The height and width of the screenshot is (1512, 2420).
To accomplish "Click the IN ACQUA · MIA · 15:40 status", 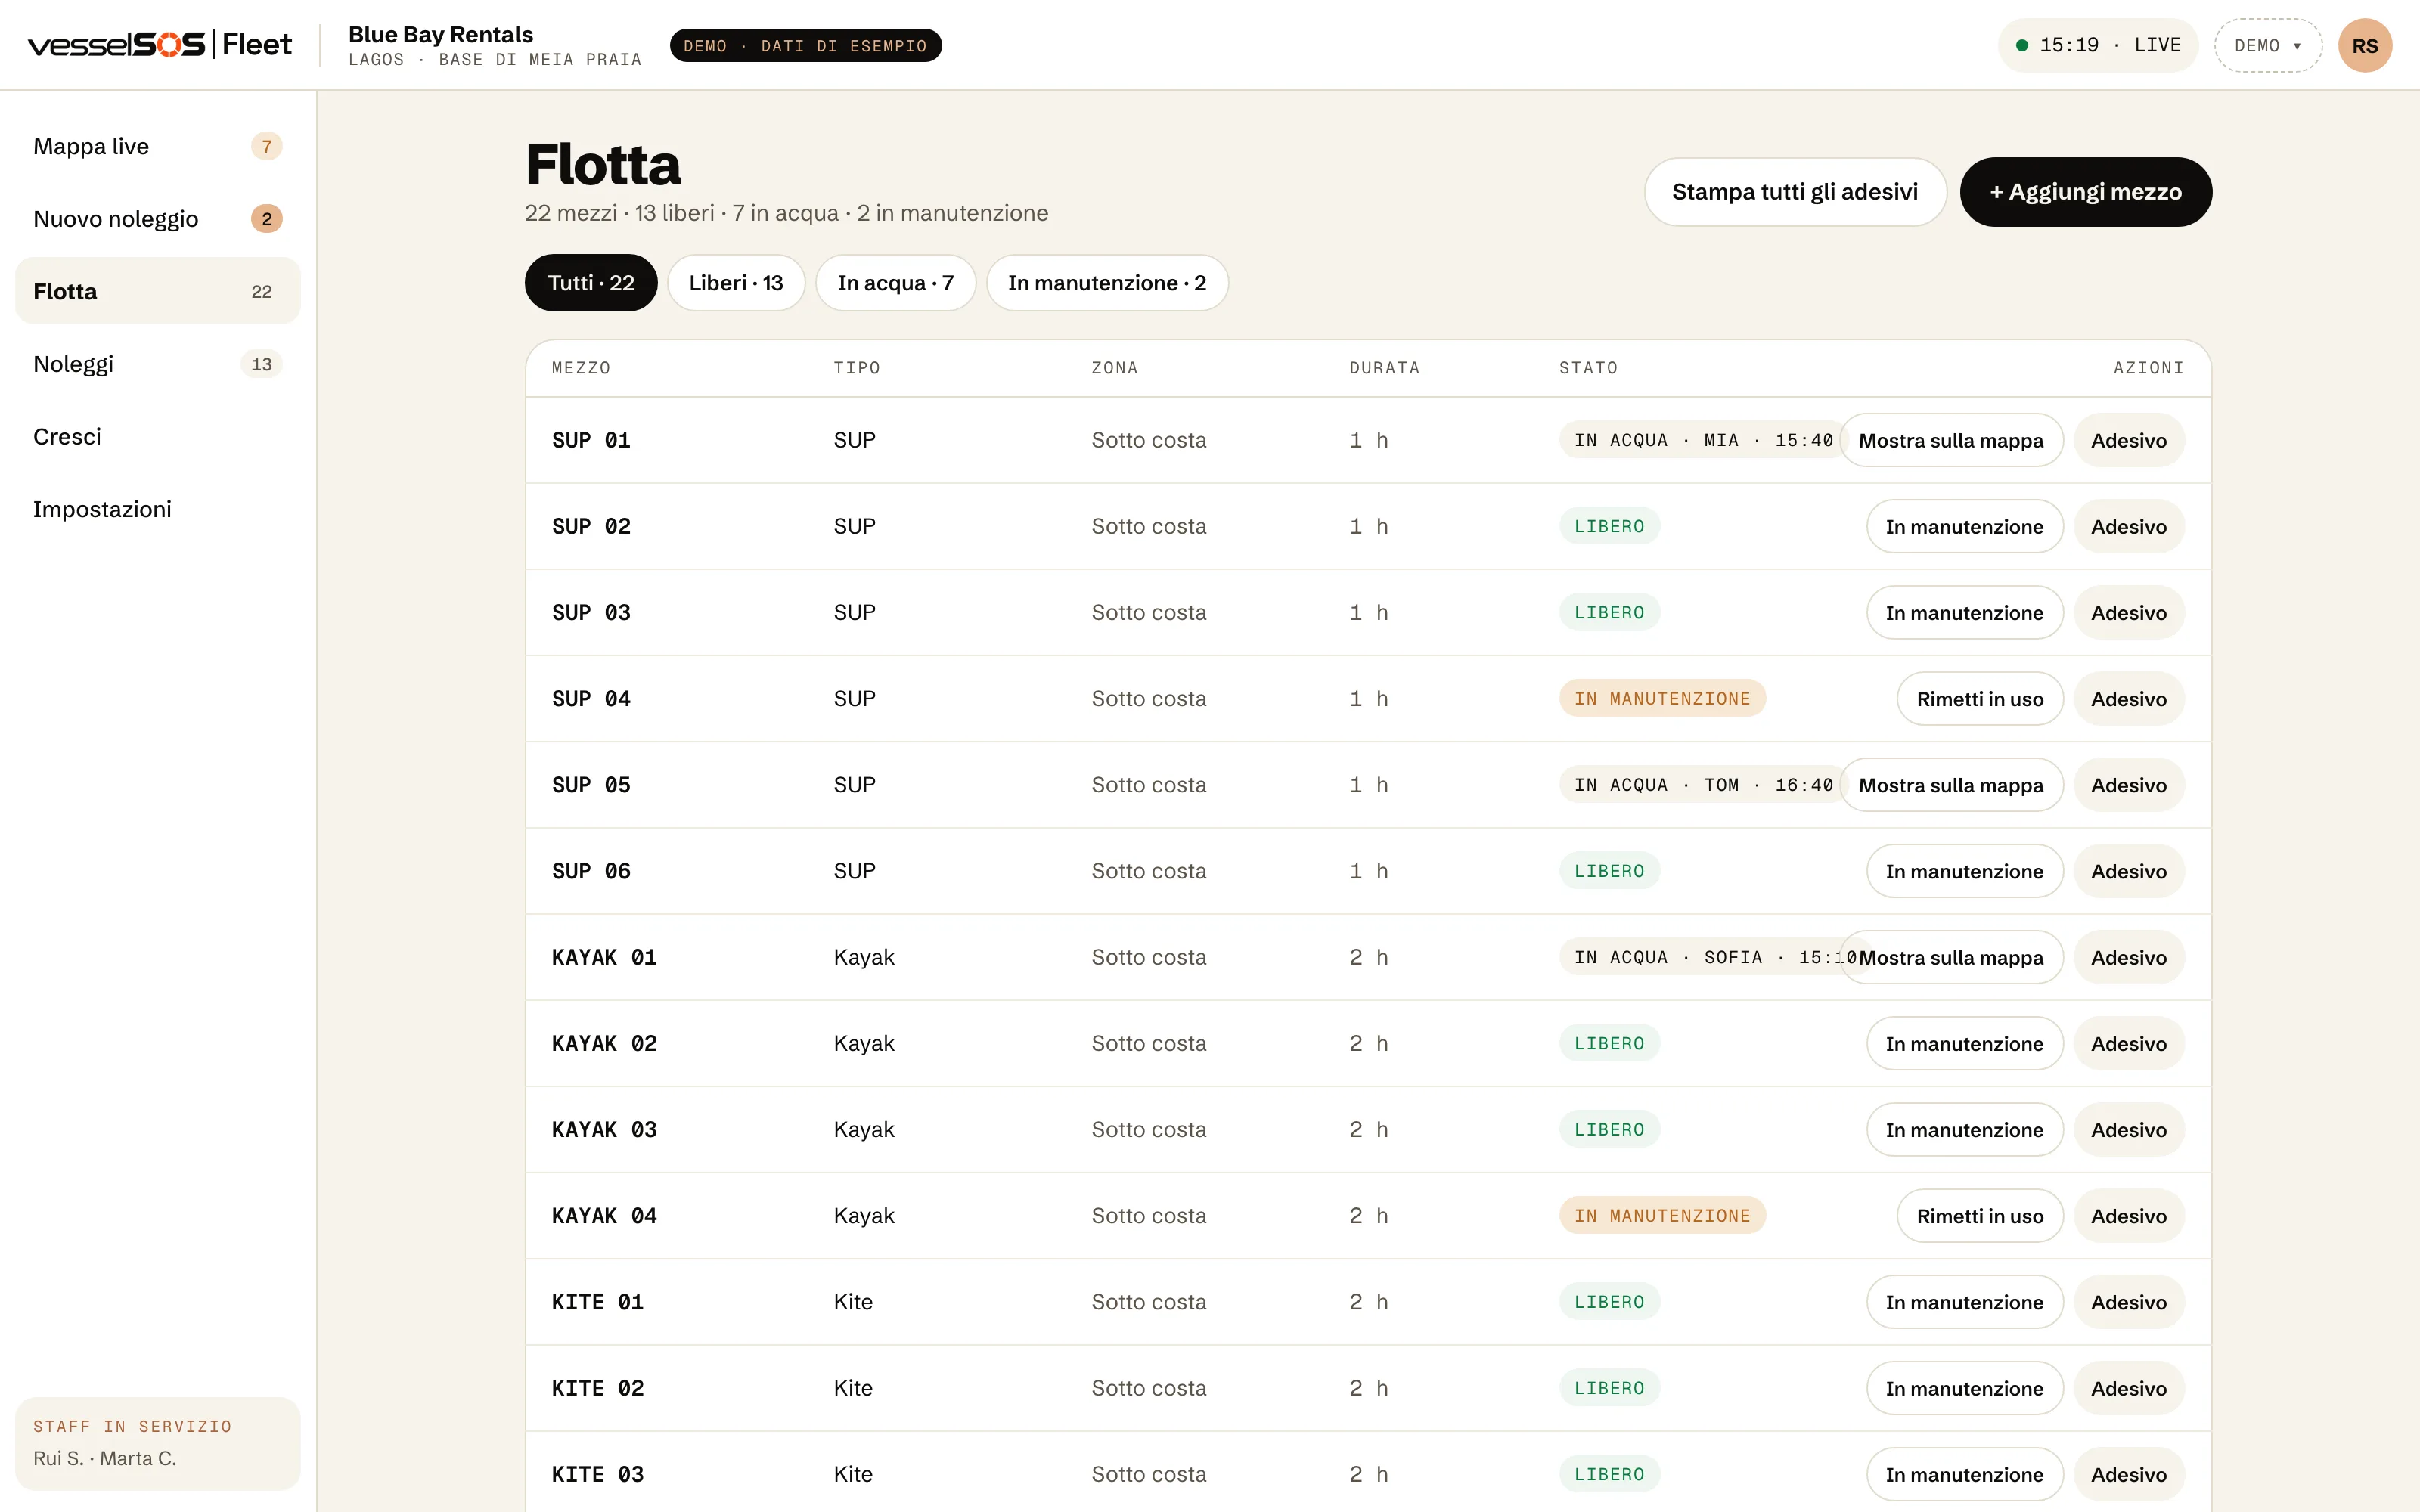I will click(x=1703, y=440).
